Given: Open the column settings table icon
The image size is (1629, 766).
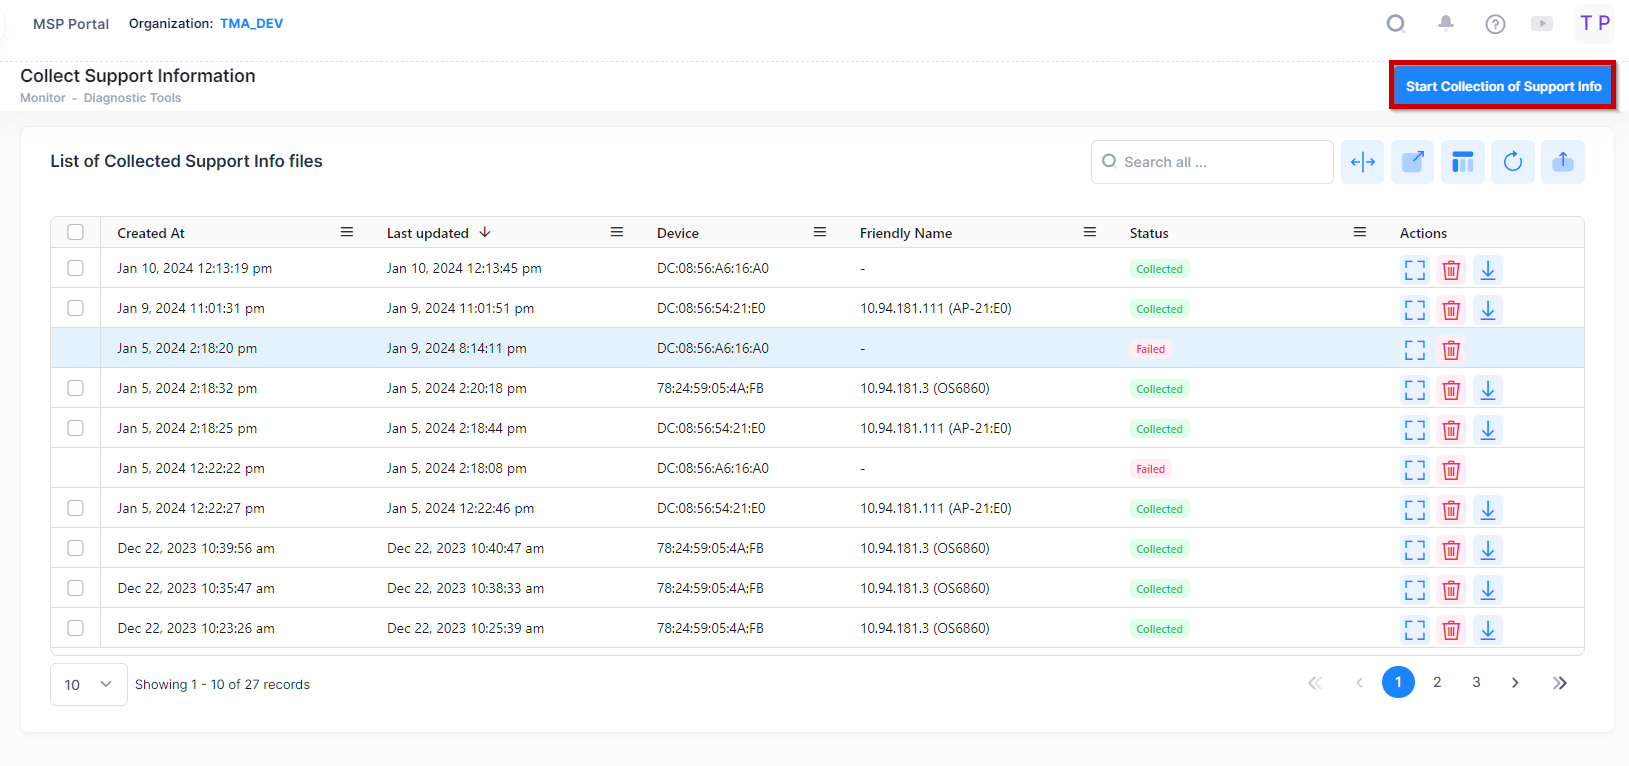Looking at the screenshot, I should coord(1462,162).
